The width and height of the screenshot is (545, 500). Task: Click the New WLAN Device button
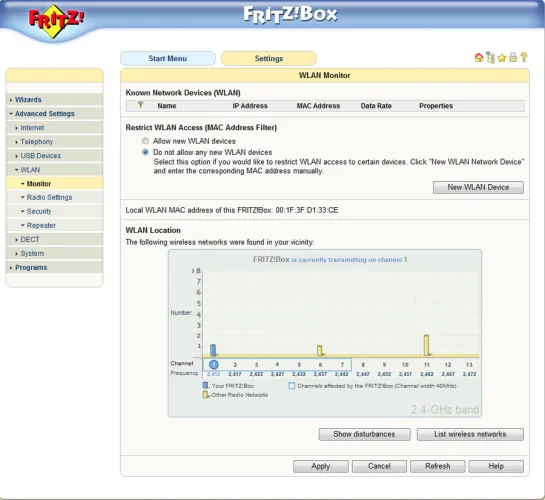click(x=478, y=187)
